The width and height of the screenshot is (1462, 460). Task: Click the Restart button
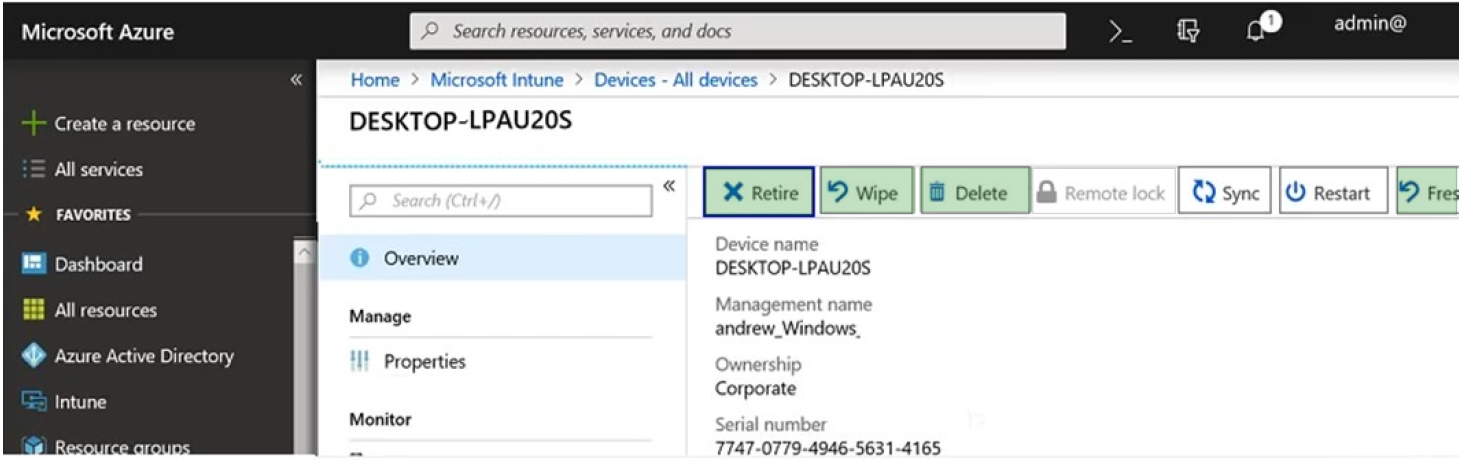click(x=1333, y=192)
